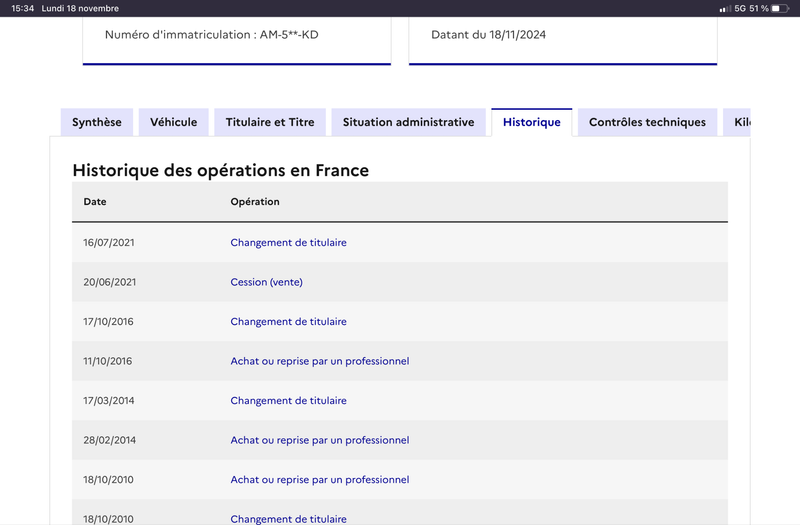The image size is (800, 525).
Task: Select the date 17/03/2014
Action: (x=109, y=401)
